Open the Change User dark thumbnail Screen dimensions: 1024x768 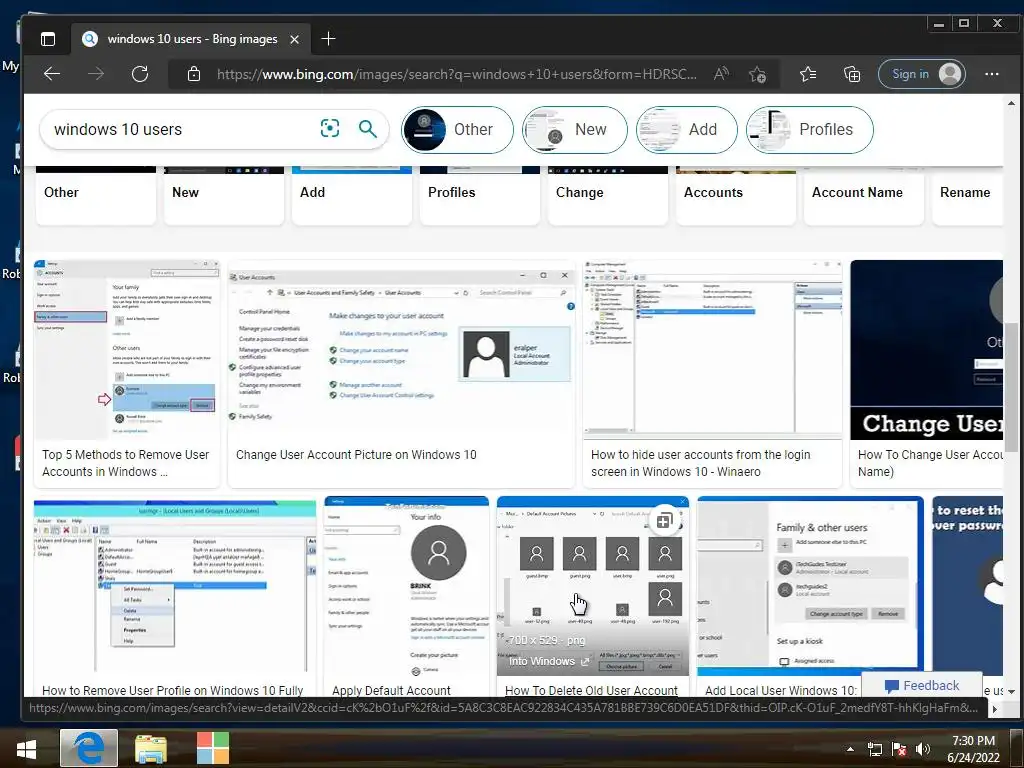927,350
